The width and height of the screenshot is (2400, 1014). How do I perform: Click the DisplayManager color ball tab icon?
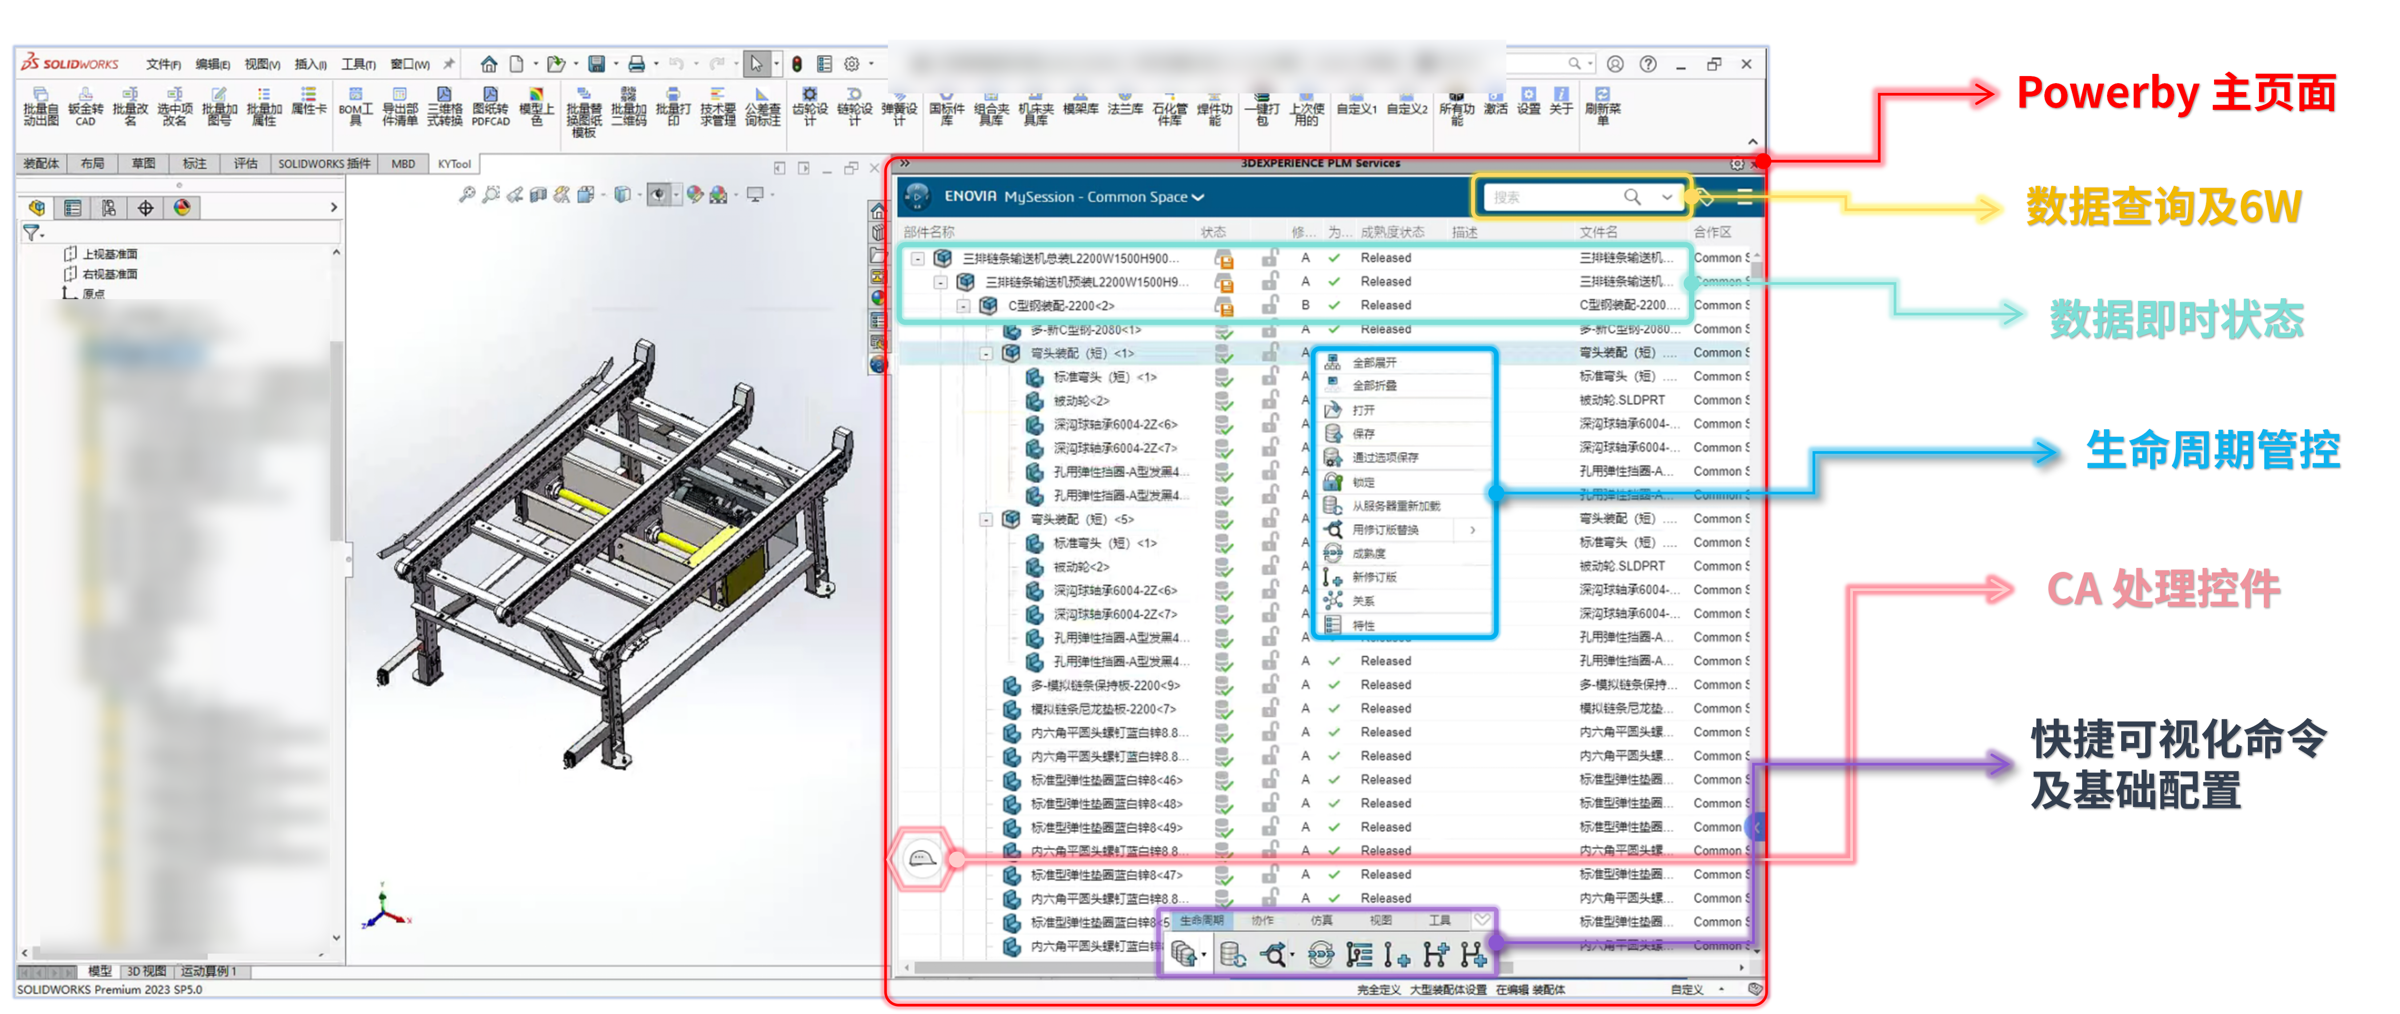(182, 208)
